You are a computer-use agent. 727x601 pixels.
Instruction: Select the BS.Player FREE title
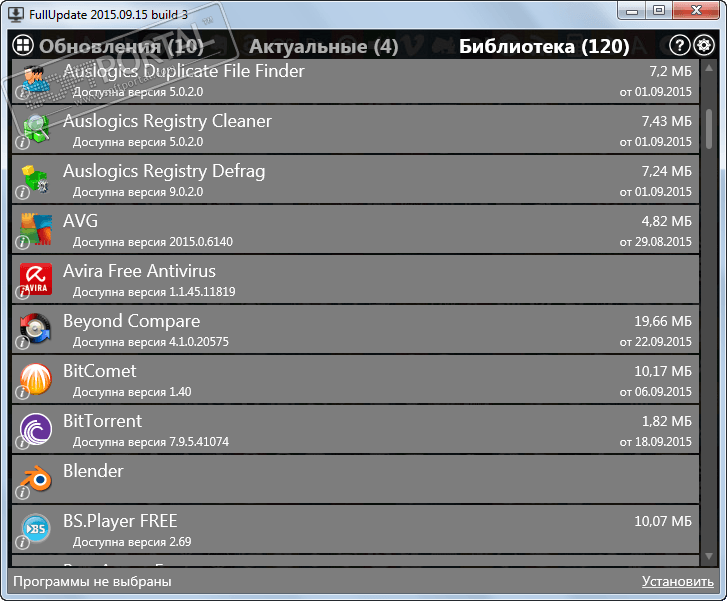120,521
